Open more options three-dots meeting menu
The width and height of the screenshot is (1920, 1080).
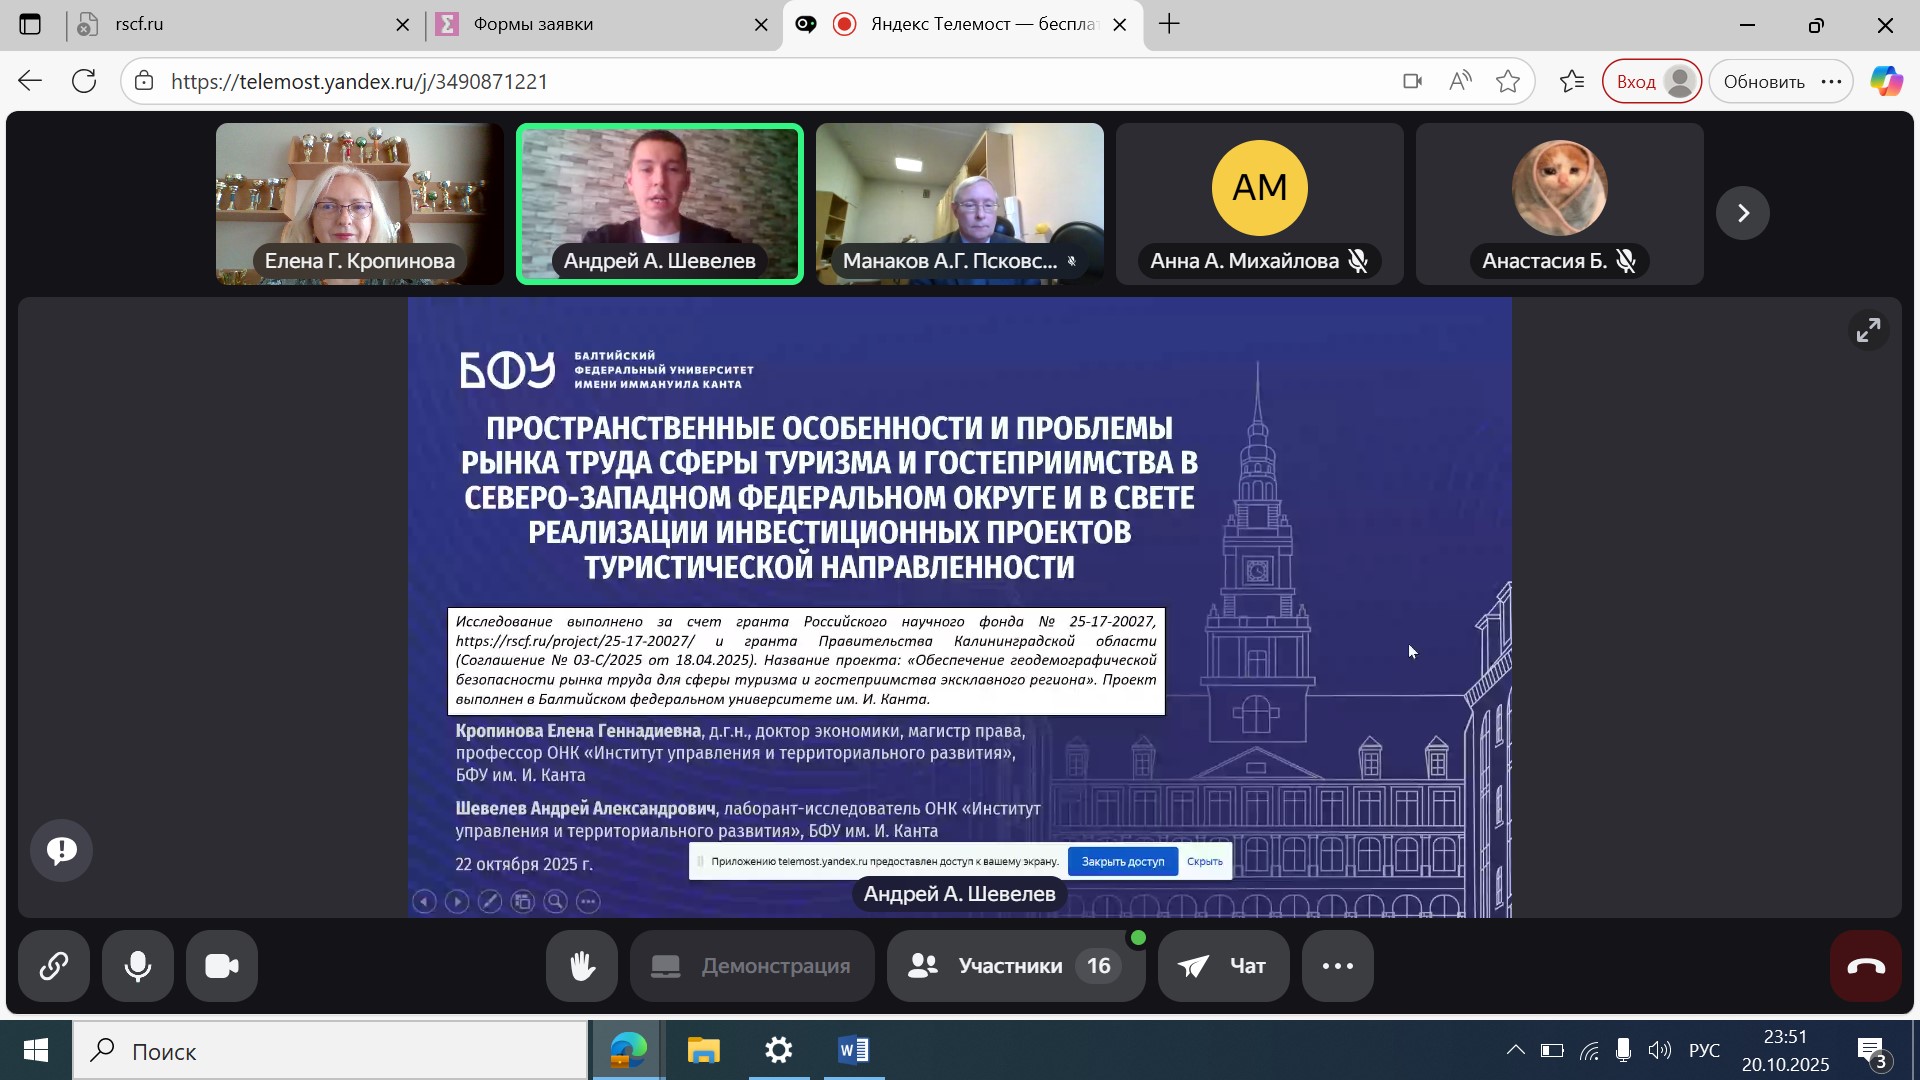click(x=1338, y=966)
